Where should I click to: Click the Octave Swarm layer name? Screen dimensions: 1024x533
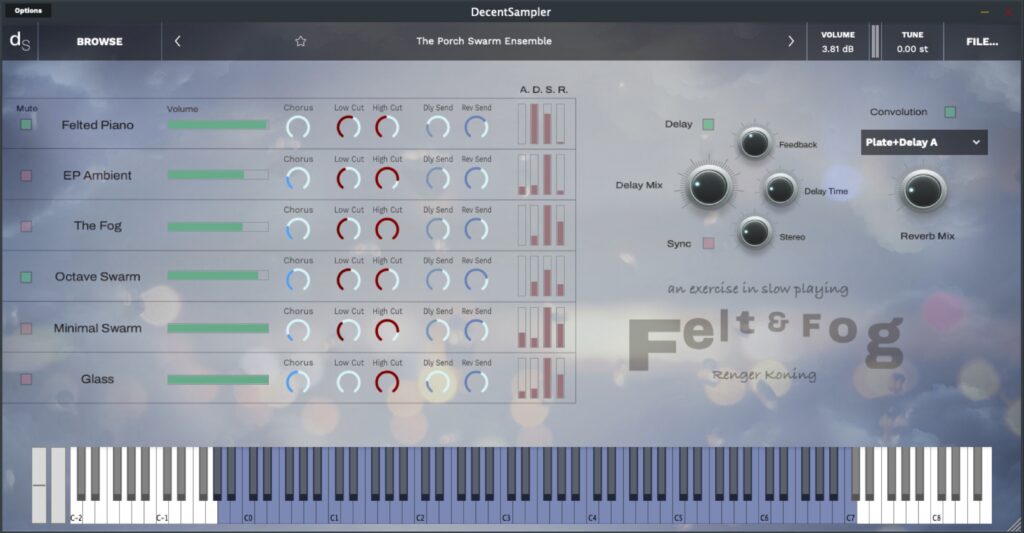(x=97, y=276)
